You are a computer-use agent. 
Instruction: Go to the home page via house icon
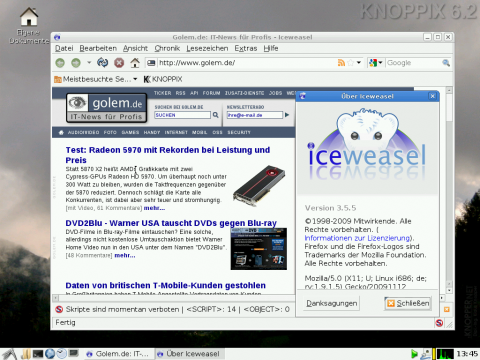pos(135,62)
